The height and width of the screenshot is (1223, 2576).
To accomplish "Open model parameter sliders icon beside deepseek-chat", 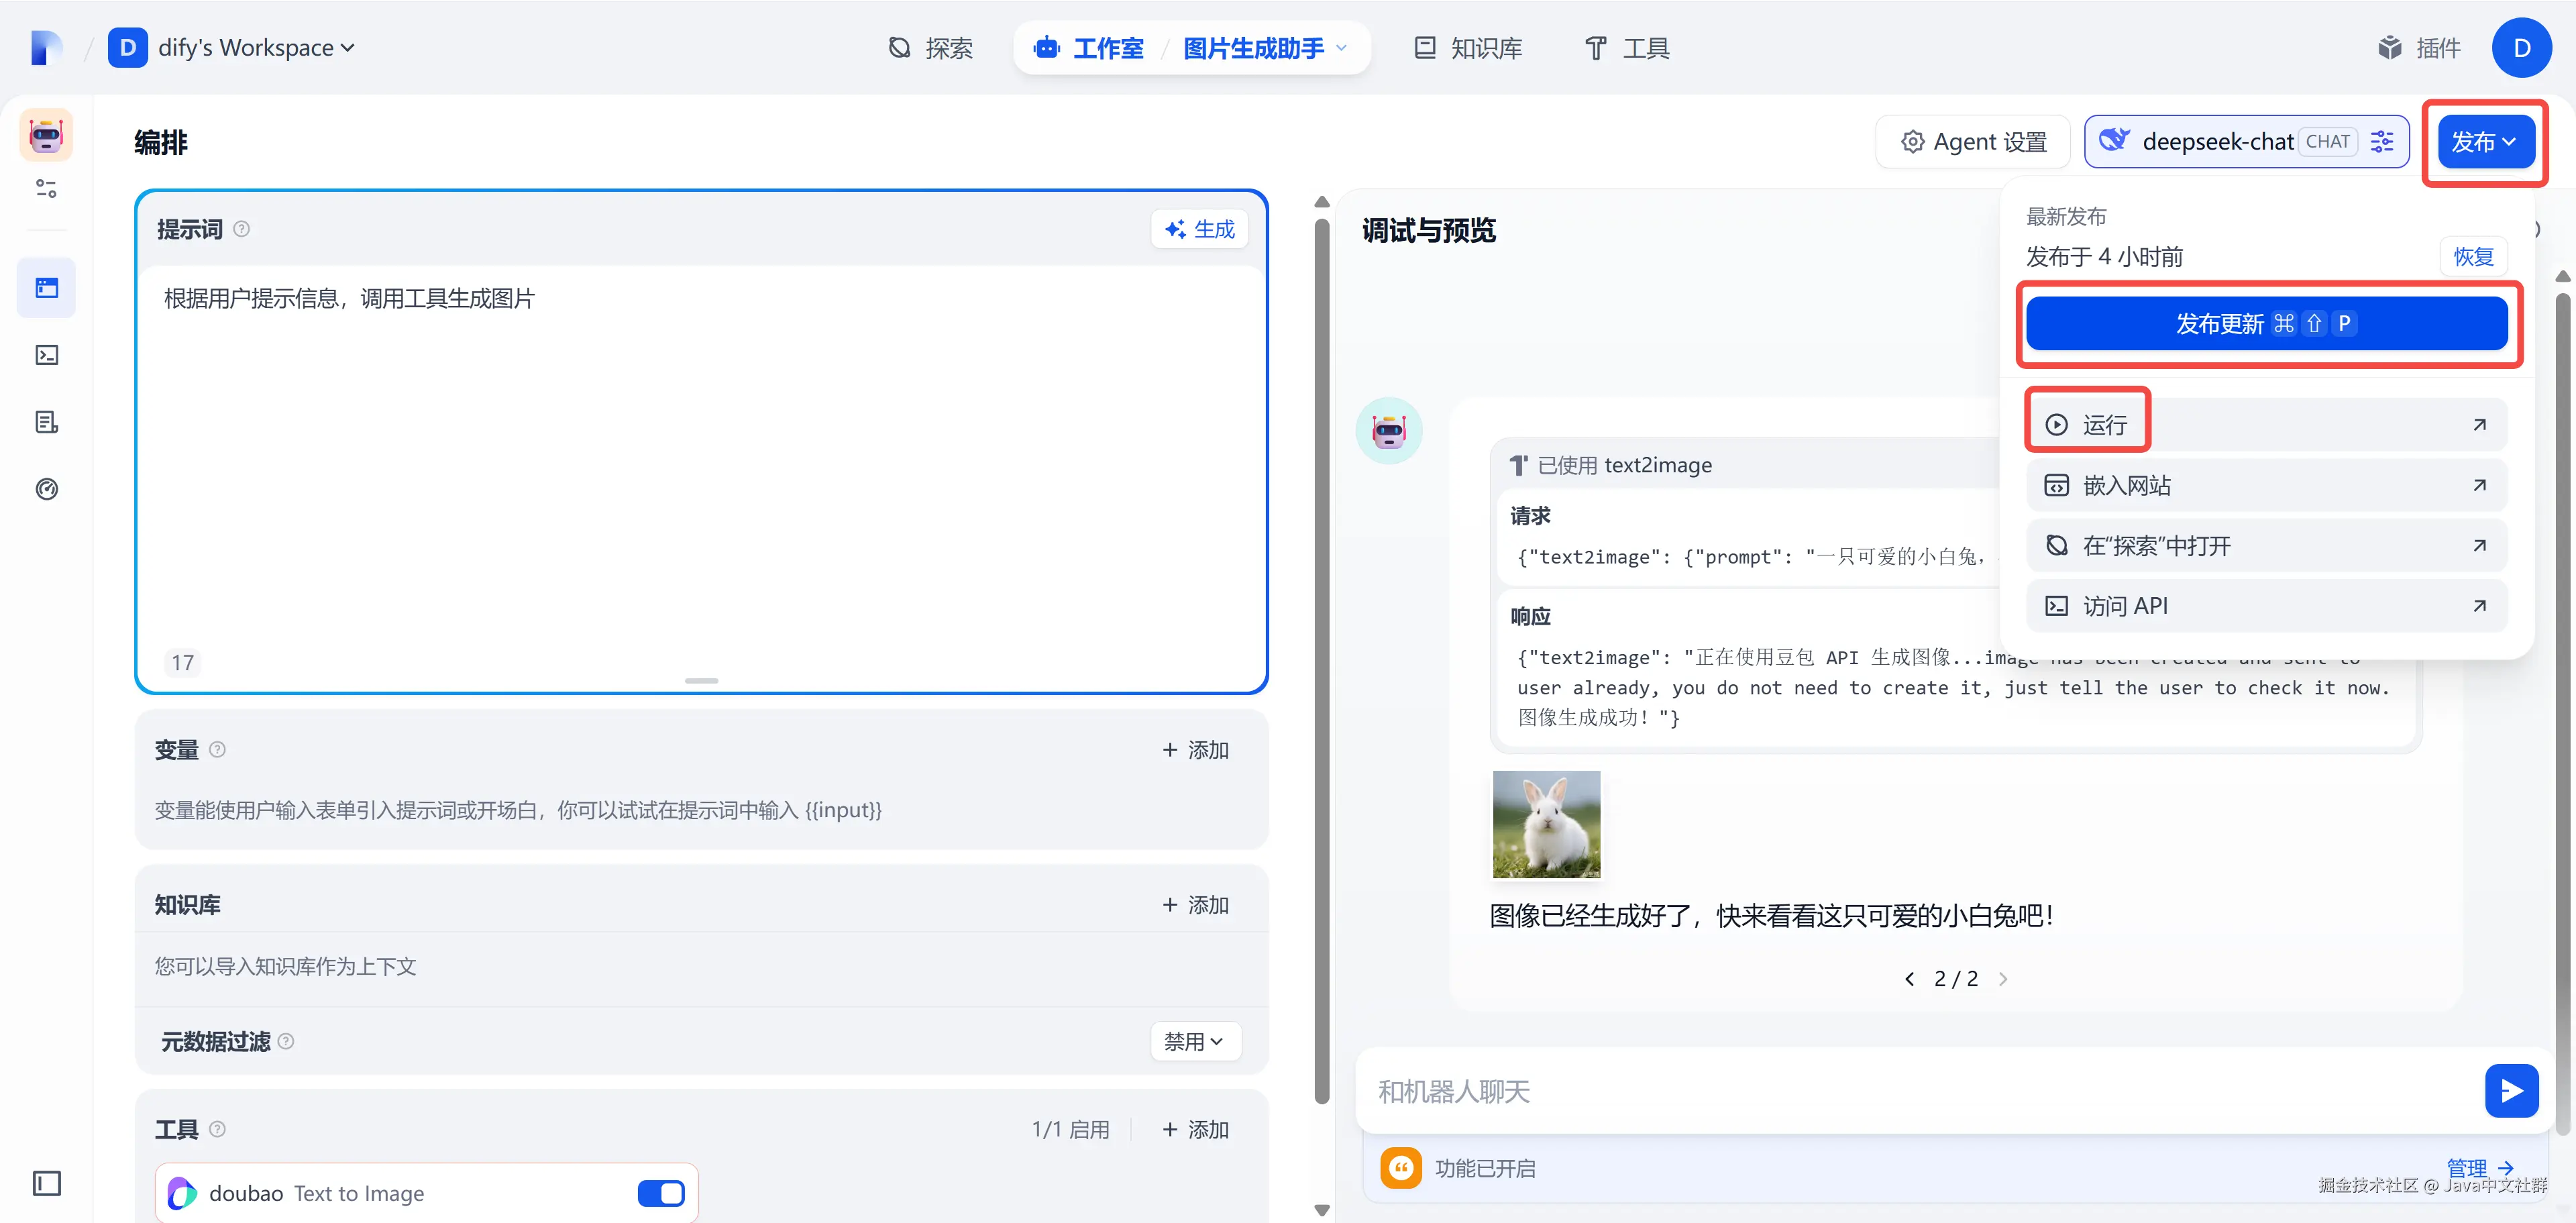I will 2382,142.
